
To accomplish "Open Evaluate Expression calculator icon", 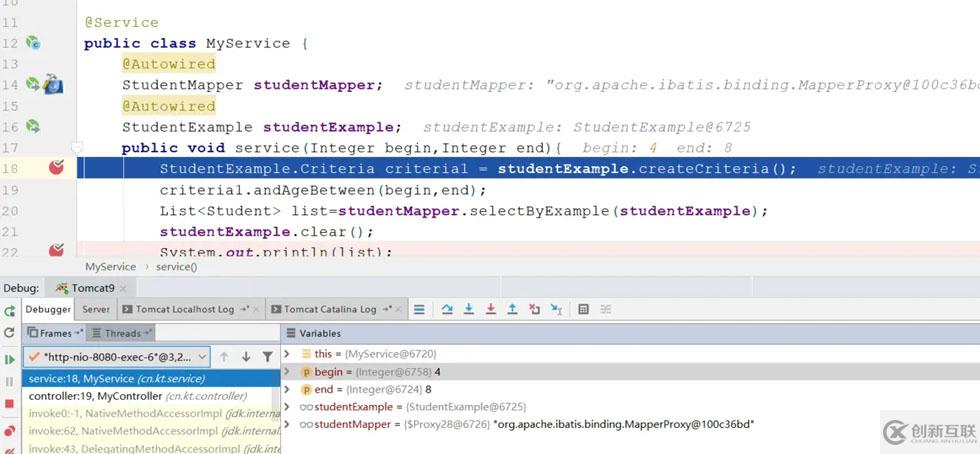I will click(584, 309).
